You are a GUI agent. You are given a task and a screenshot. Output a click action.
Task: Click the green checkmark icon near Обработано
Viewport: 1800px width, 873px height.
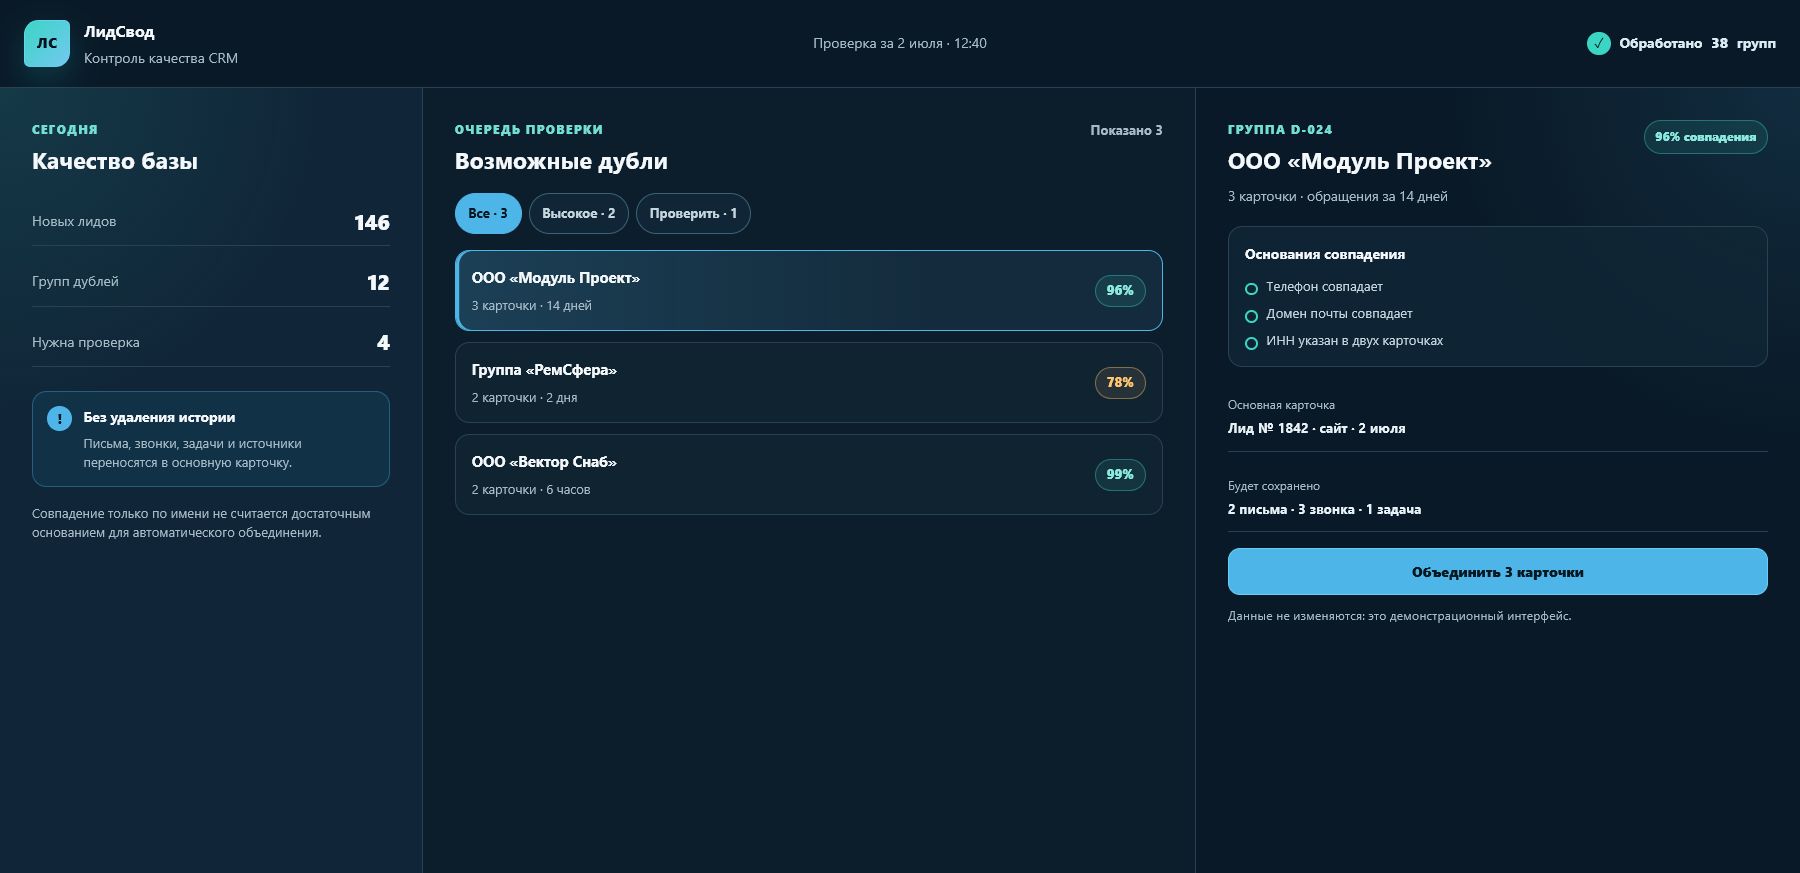tap(1598, 43)
